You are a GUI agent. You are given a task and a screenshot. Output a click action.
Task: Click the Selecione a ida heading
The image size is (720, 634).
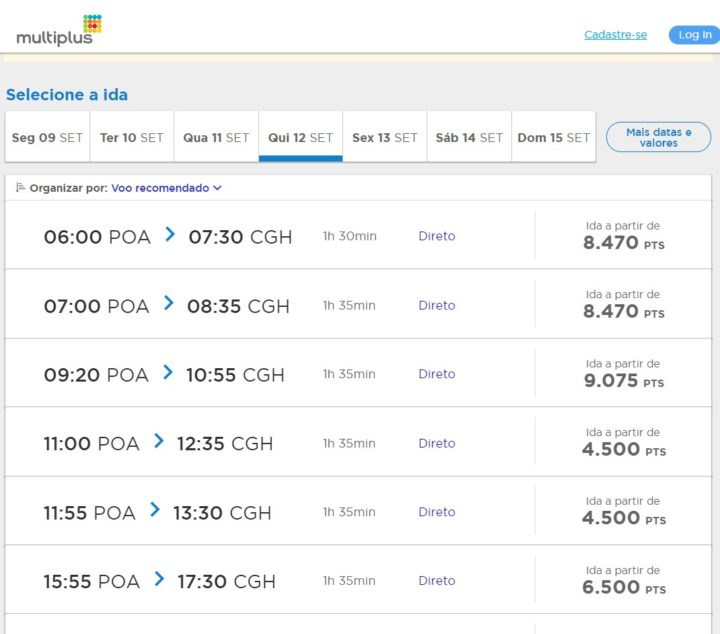point(67,95)
